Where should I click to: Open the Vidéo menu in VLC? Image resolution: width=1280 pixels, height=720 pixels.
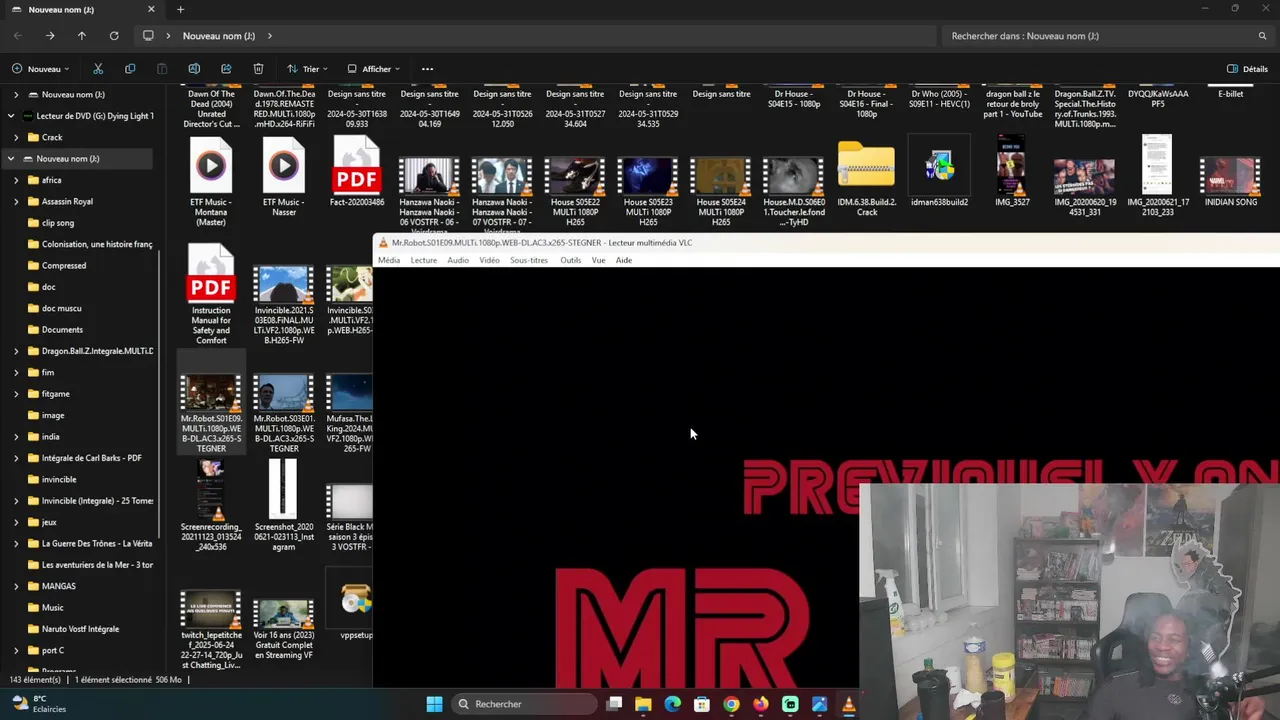click(489, 260)
